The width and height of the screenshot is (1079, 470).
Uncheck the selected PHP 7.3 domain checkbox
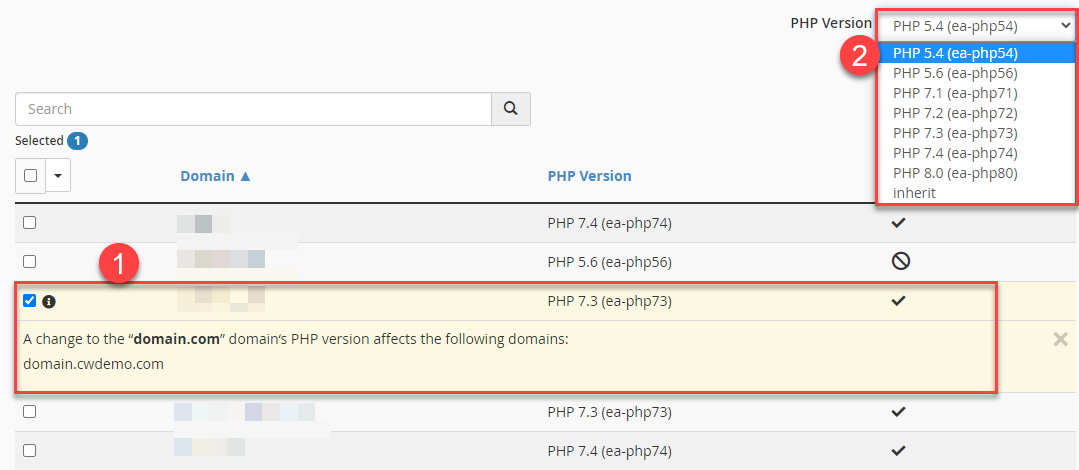click(30, 301)
